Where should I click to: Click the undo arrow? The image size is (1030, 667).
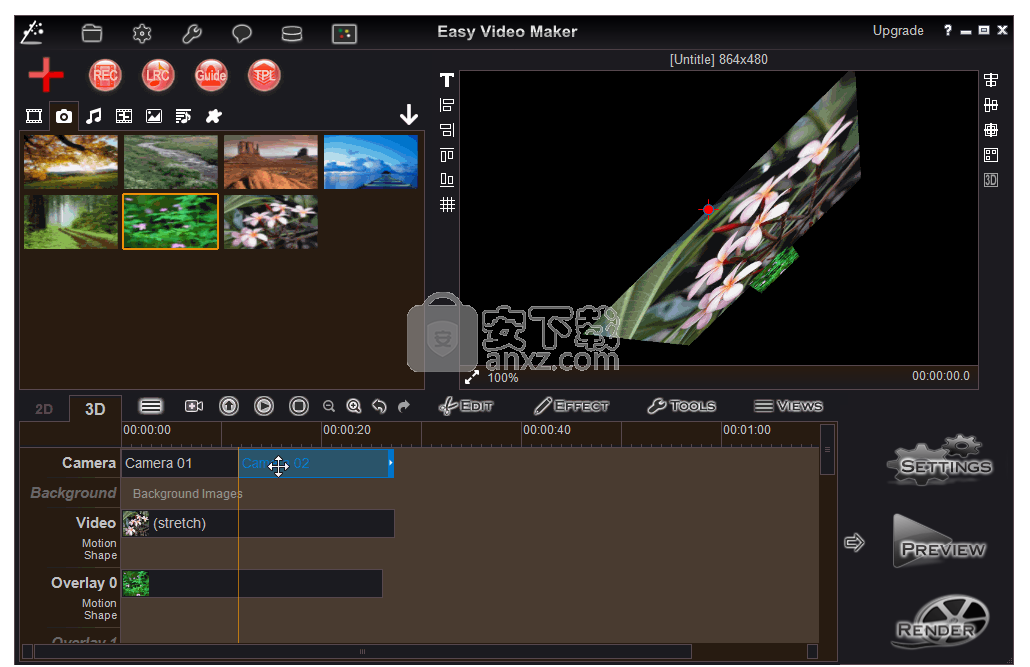[379, 406]
